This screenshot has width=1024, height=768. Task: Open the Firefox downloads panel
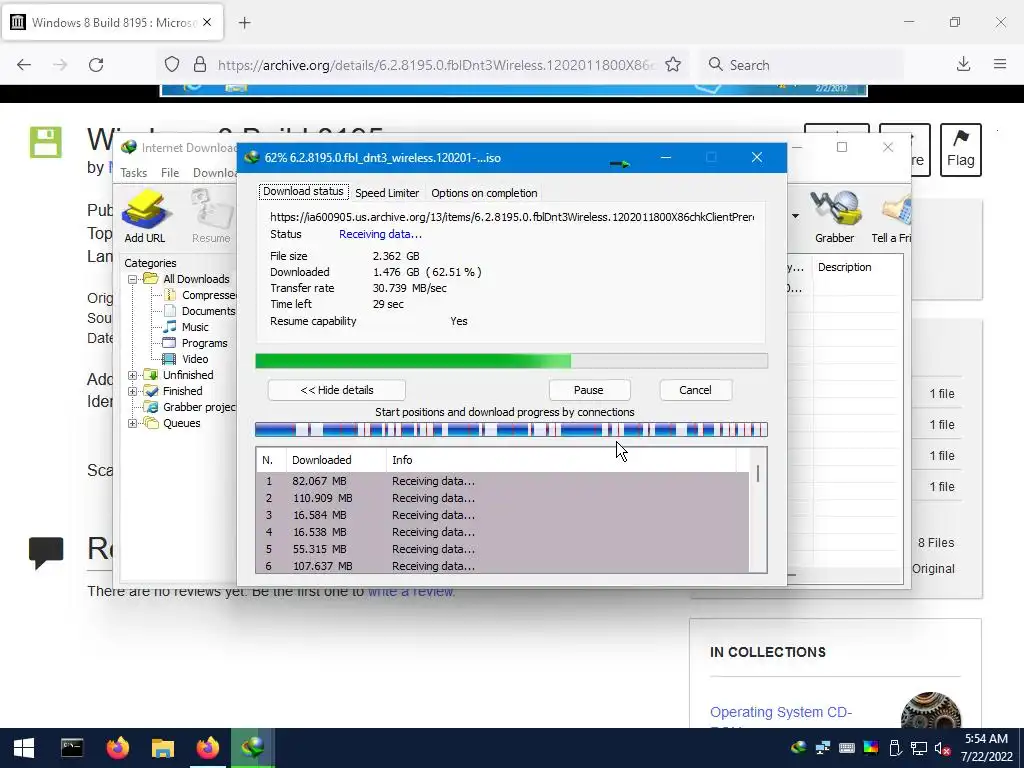click(x=963, y=64)
